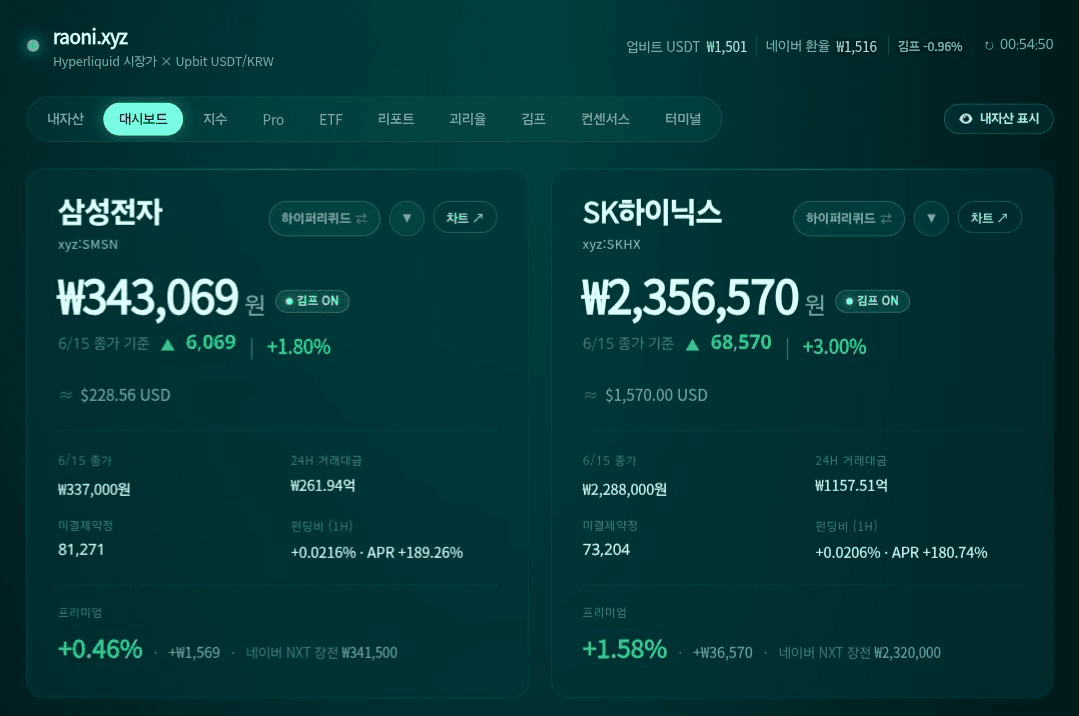Toggle 내자산 표시 eye button
The image size is (1079, 716).
click(998, 118)
